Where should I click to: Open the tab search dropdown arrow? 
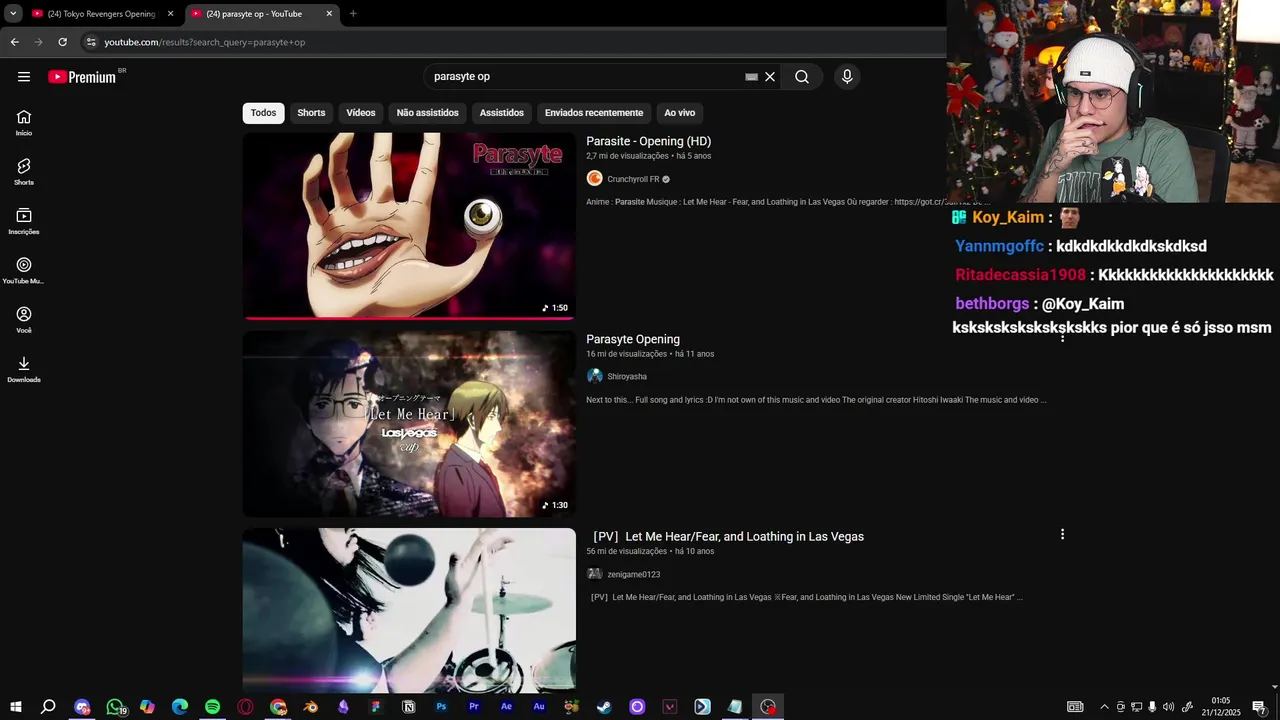(x=13, y=14)
